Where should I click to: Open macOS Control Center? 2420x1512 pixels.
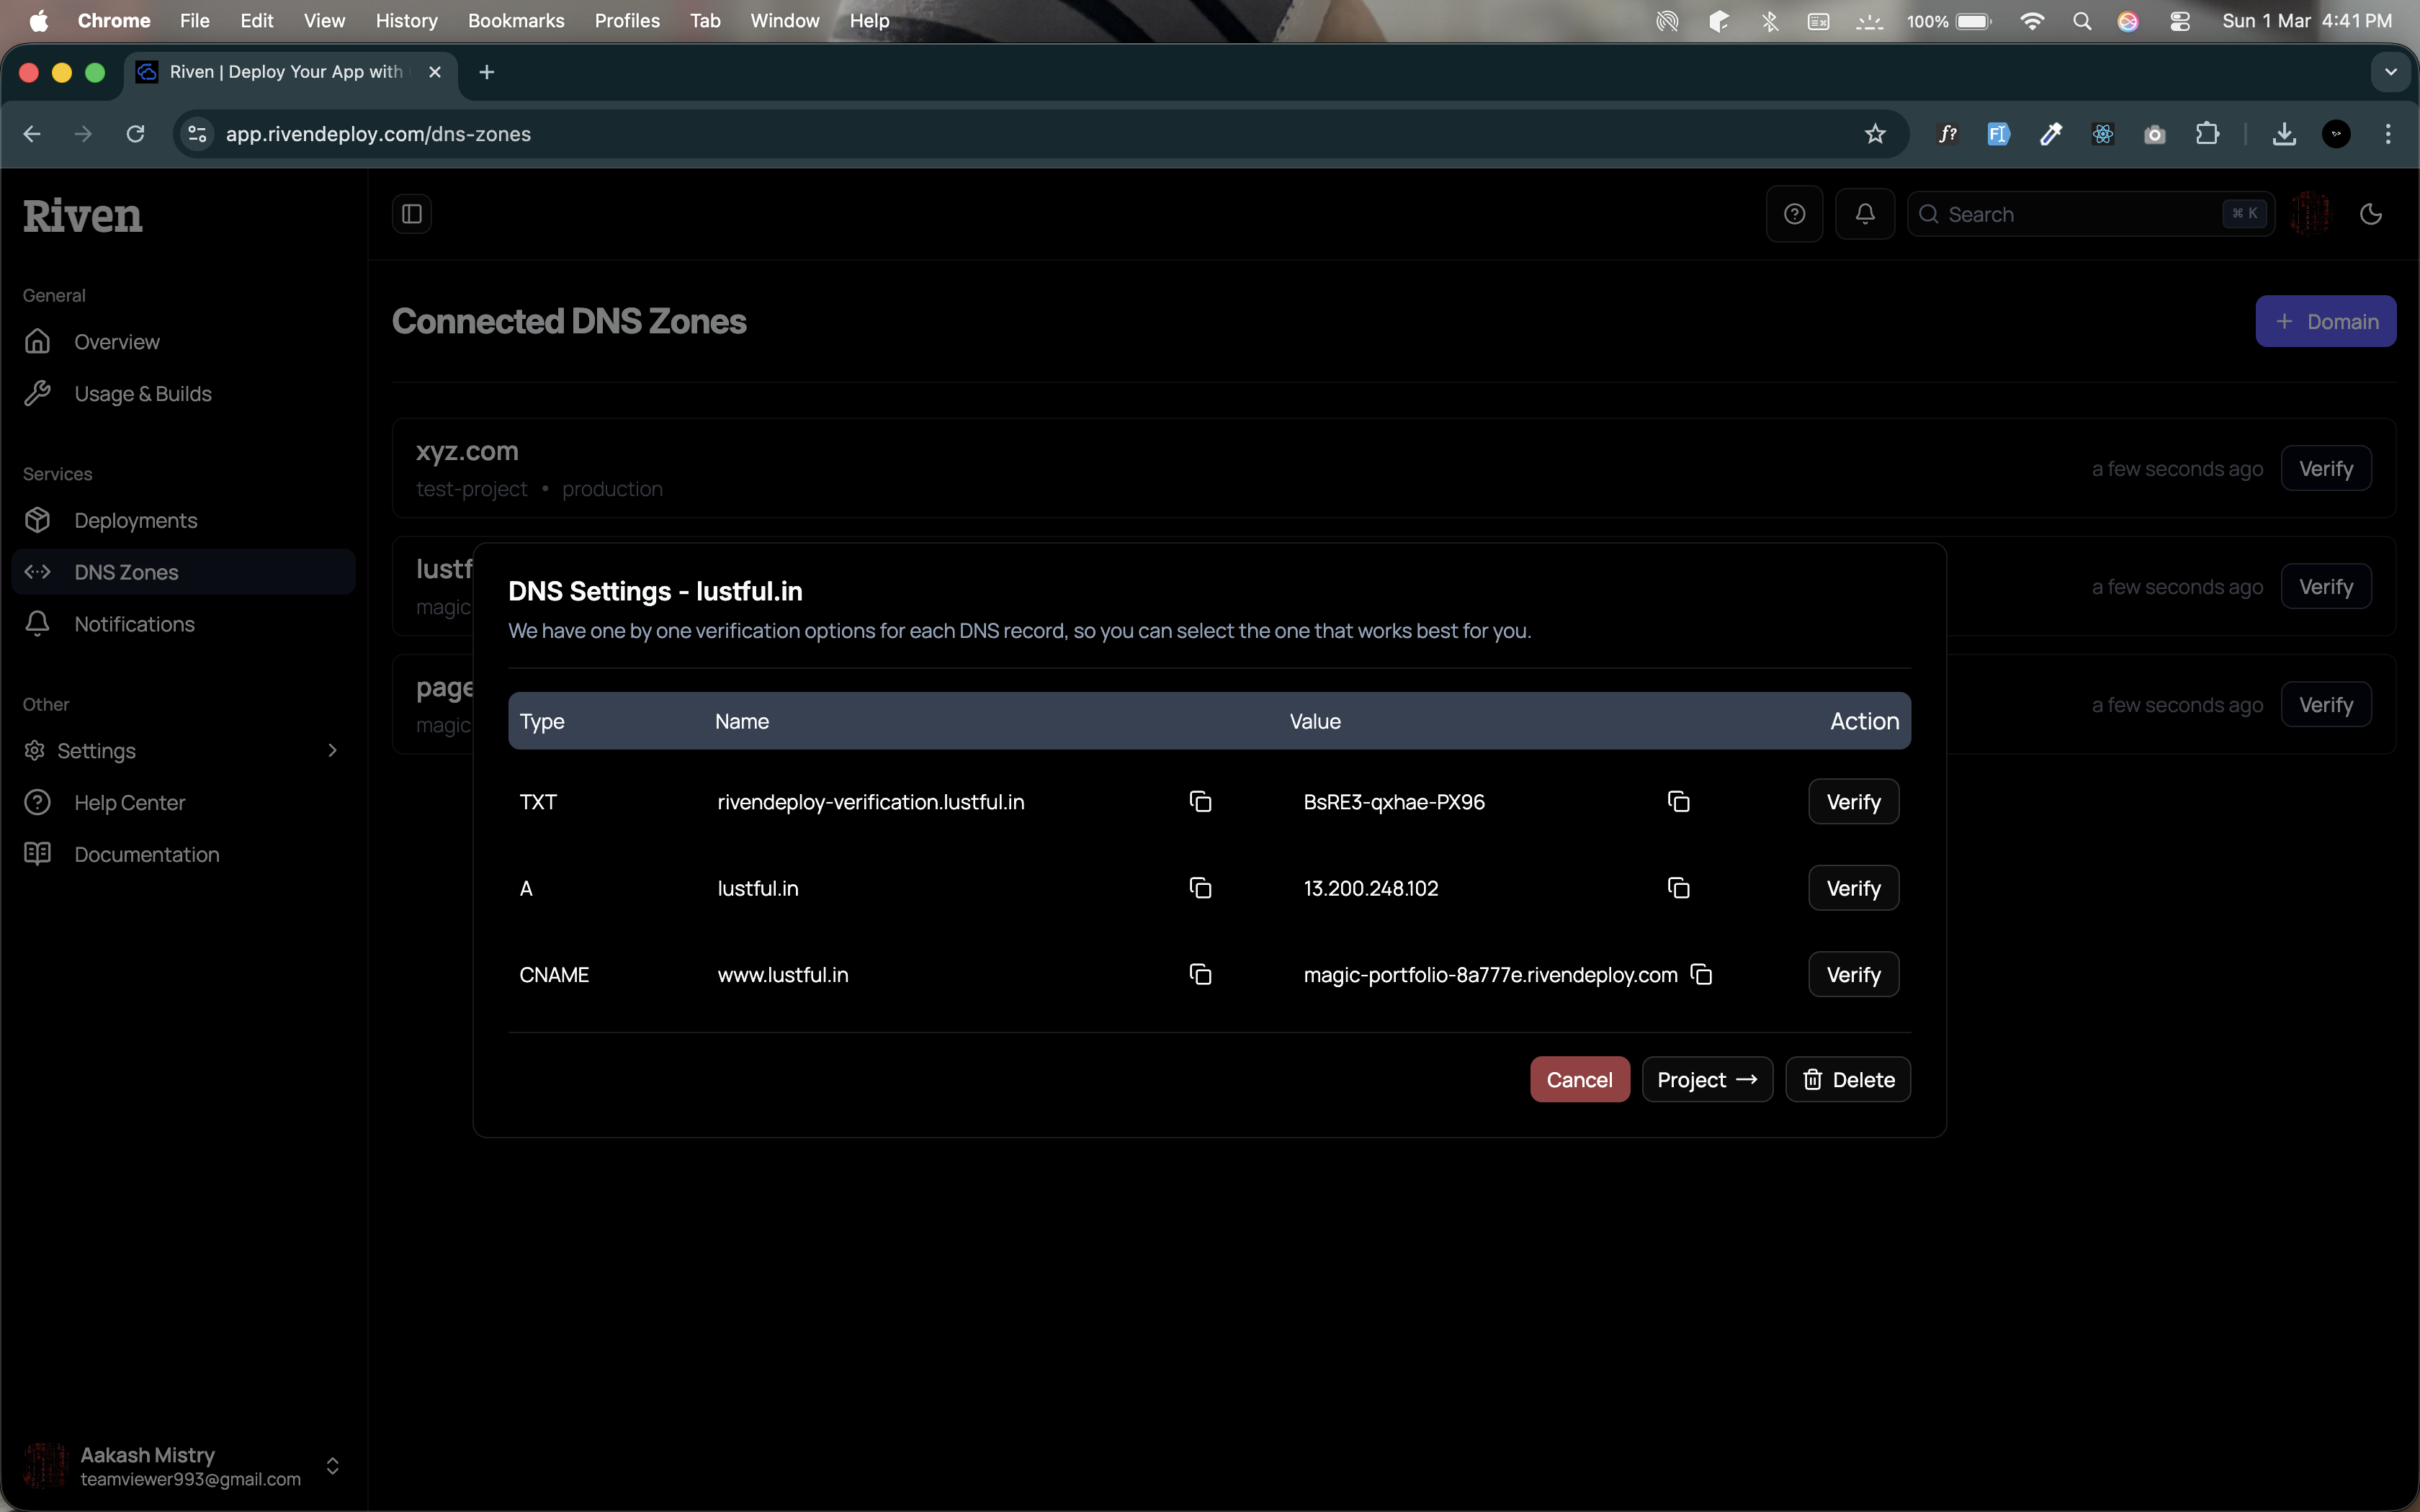click(x=2180, y=21)
